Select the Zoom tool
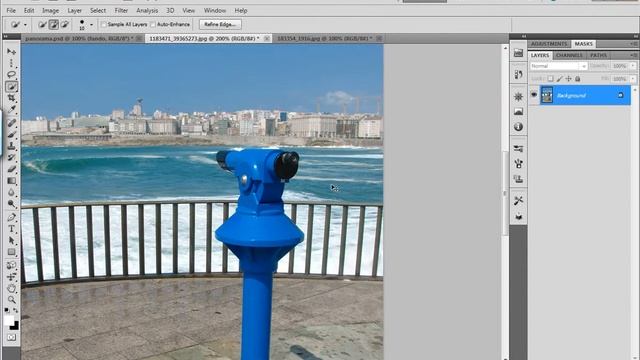 click(x=11, y=300)
